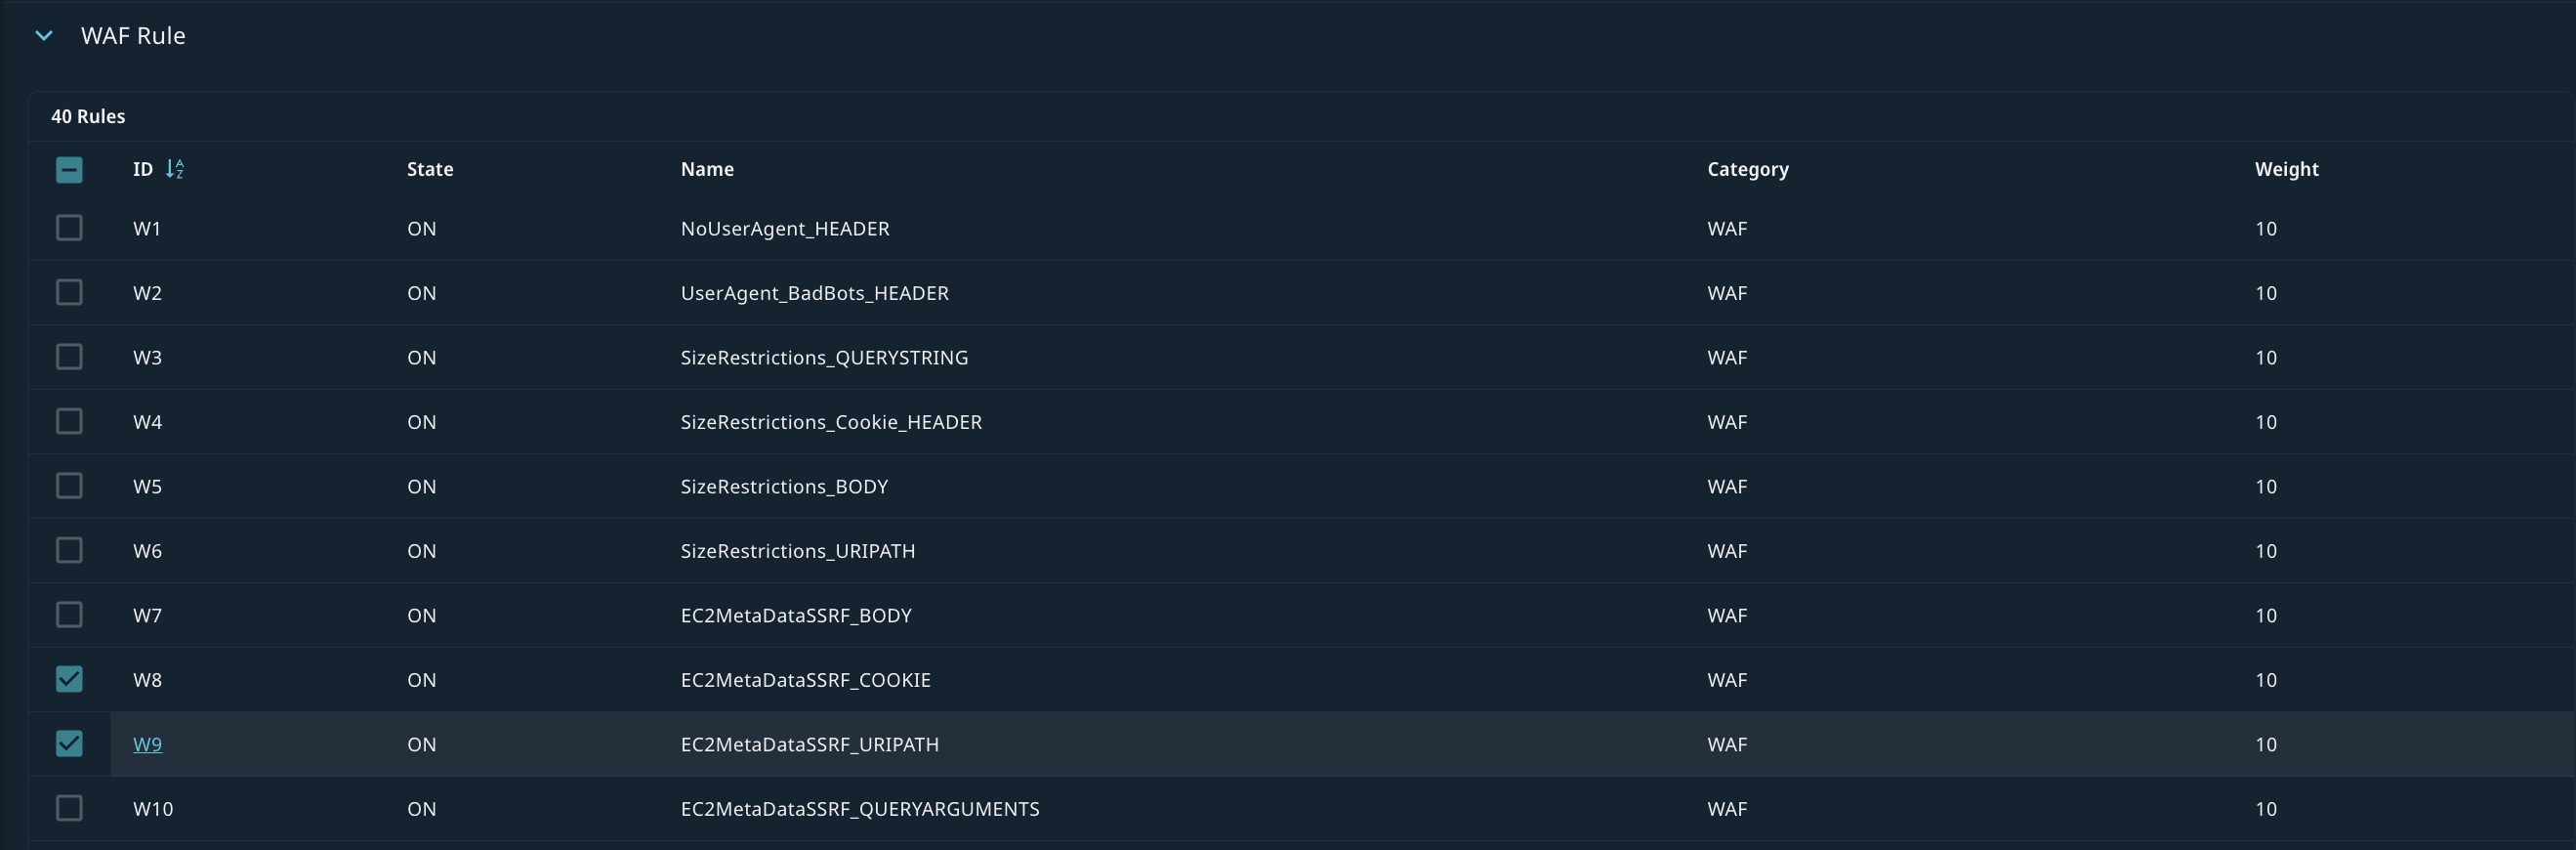This screenshot has height=850, width=2576.
Task: Deselect the W9 rule checkbox
Action: click(x=69, y=744)
